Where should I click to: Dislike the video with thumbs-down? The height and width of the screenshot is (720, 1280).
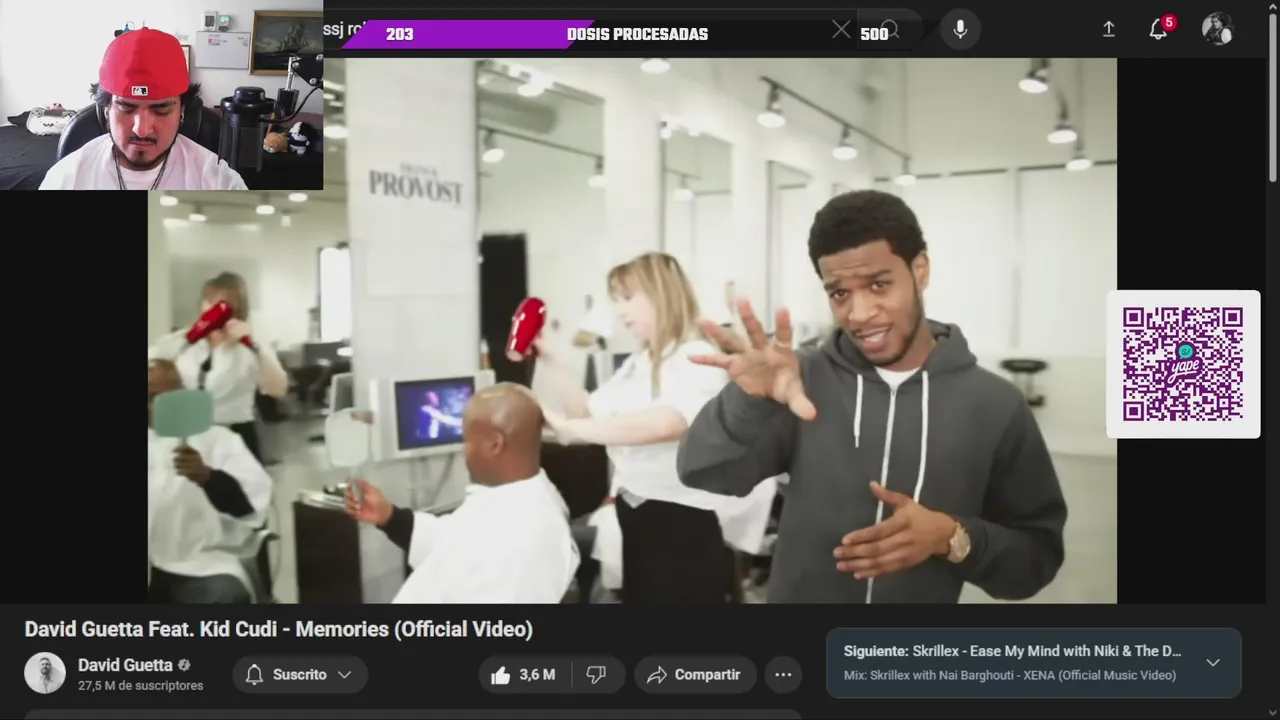click(x=597, y=675)
